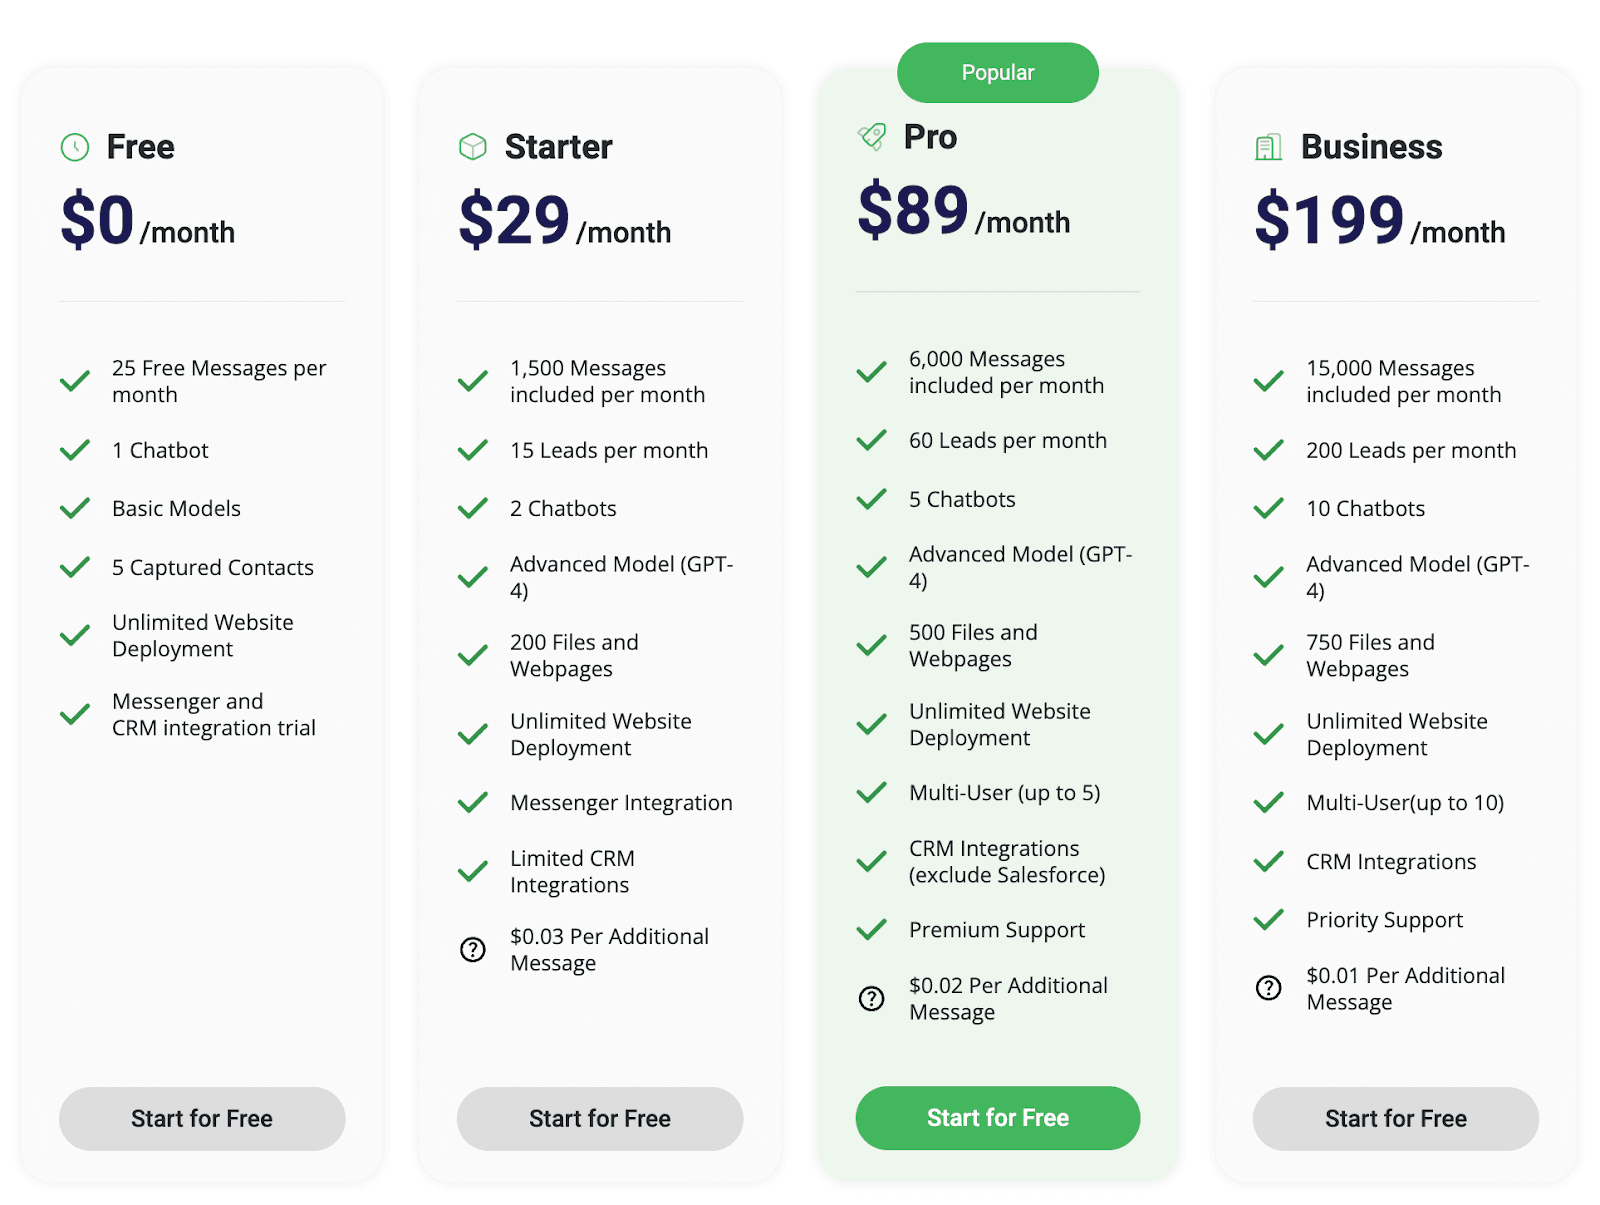Click the building icon beside Business
This screenshot has height=1205, width=1600.
coord(1268,147)
